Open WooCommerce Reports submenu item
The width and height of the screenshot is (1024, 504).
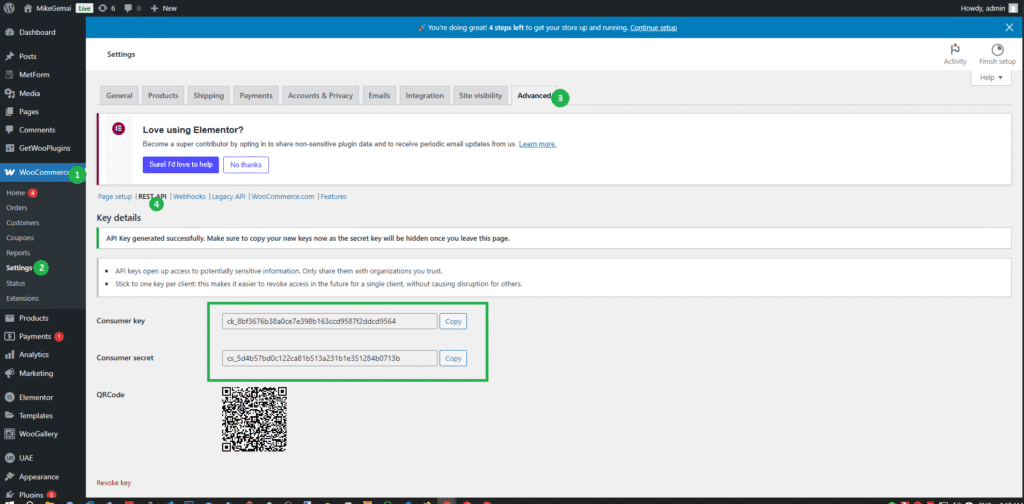18,253
